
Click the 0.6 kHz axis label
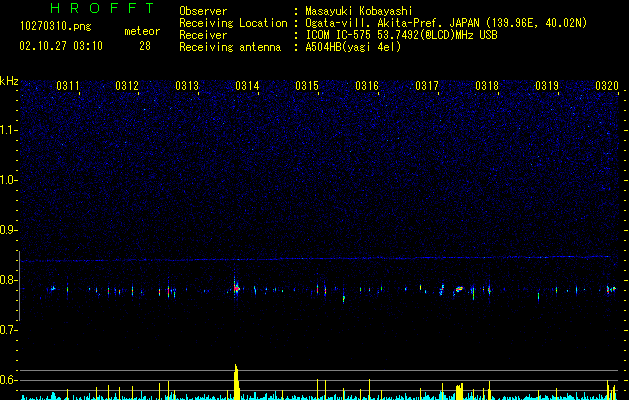[8, 380]
